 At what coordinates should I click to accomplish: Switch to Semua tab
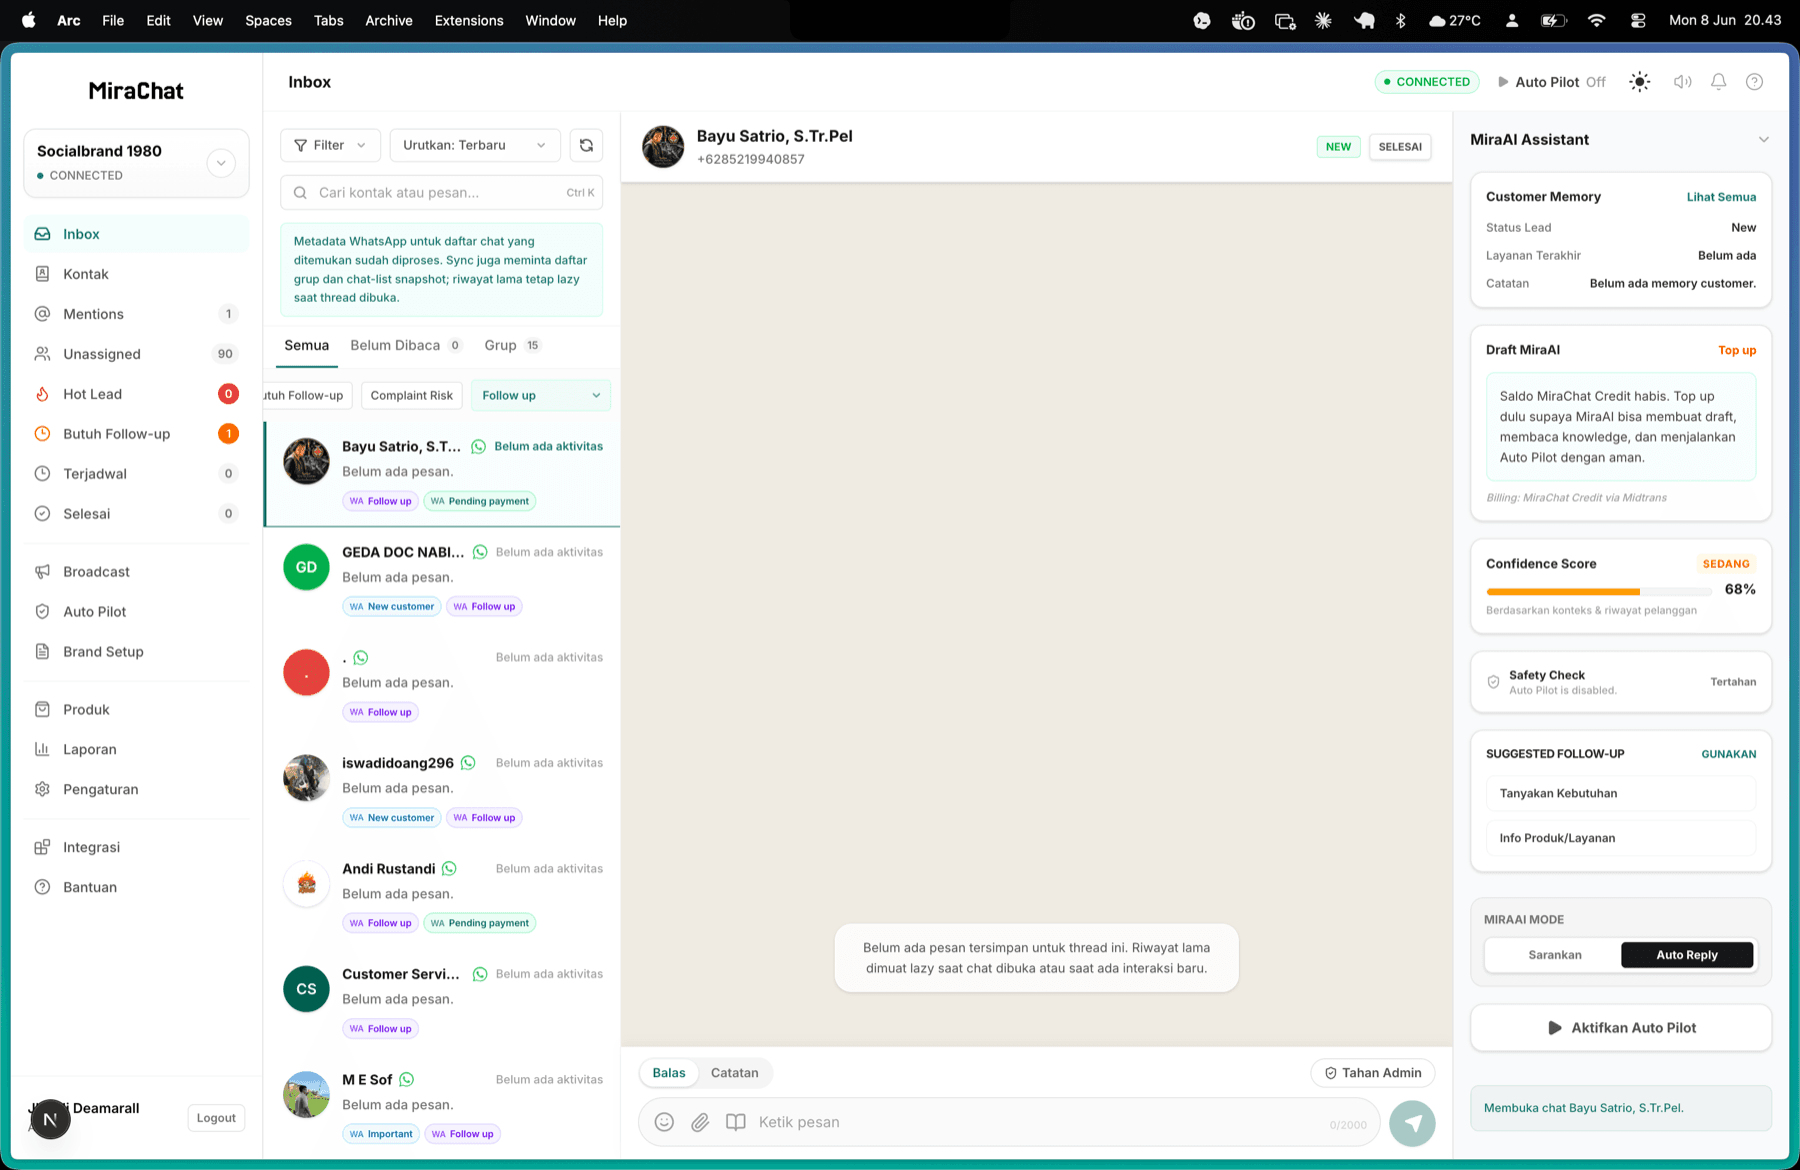(x=306, y=346)
